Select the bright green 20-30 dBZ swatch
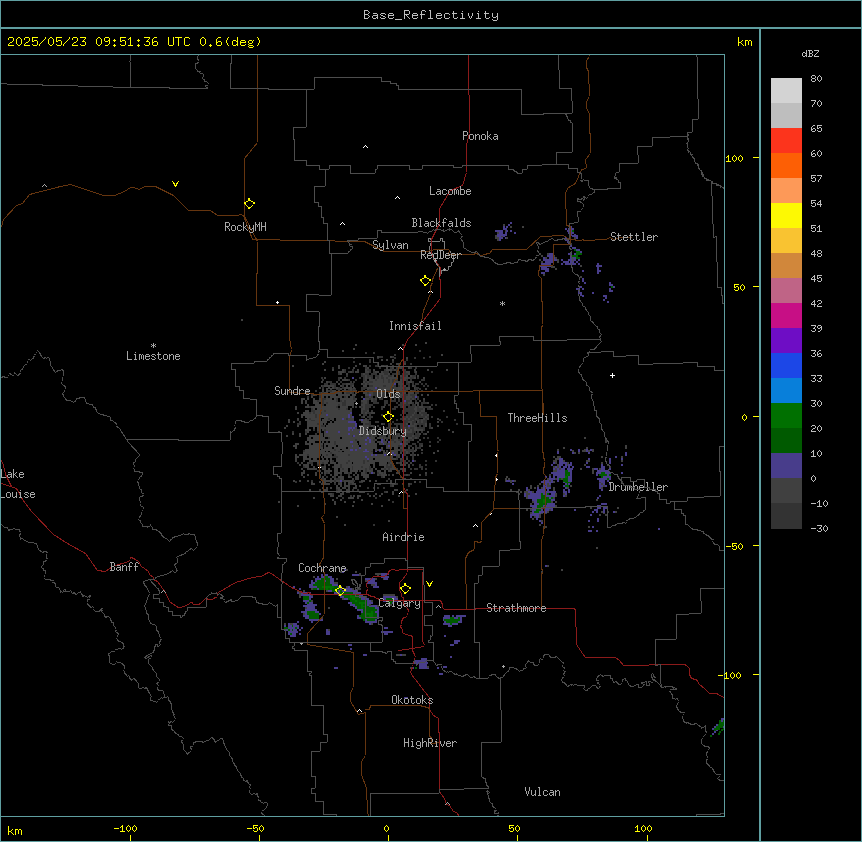Screen dimensions: 862x842 786,416
